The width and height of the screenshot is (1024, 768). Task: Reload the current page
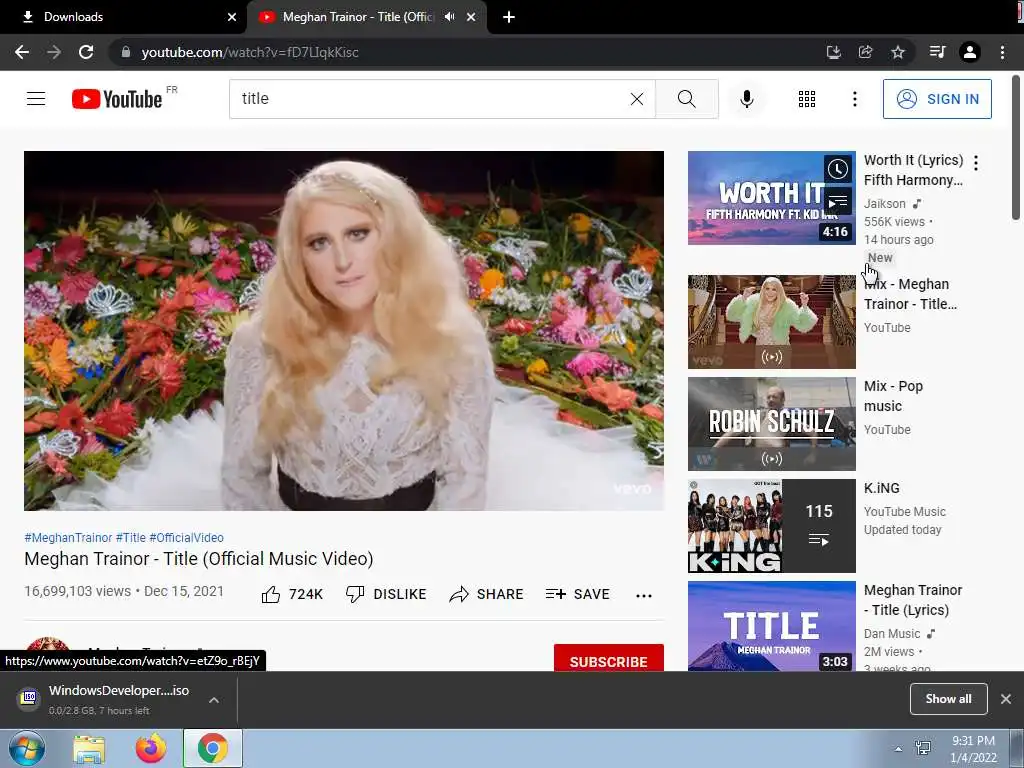(x=86, y=52)
